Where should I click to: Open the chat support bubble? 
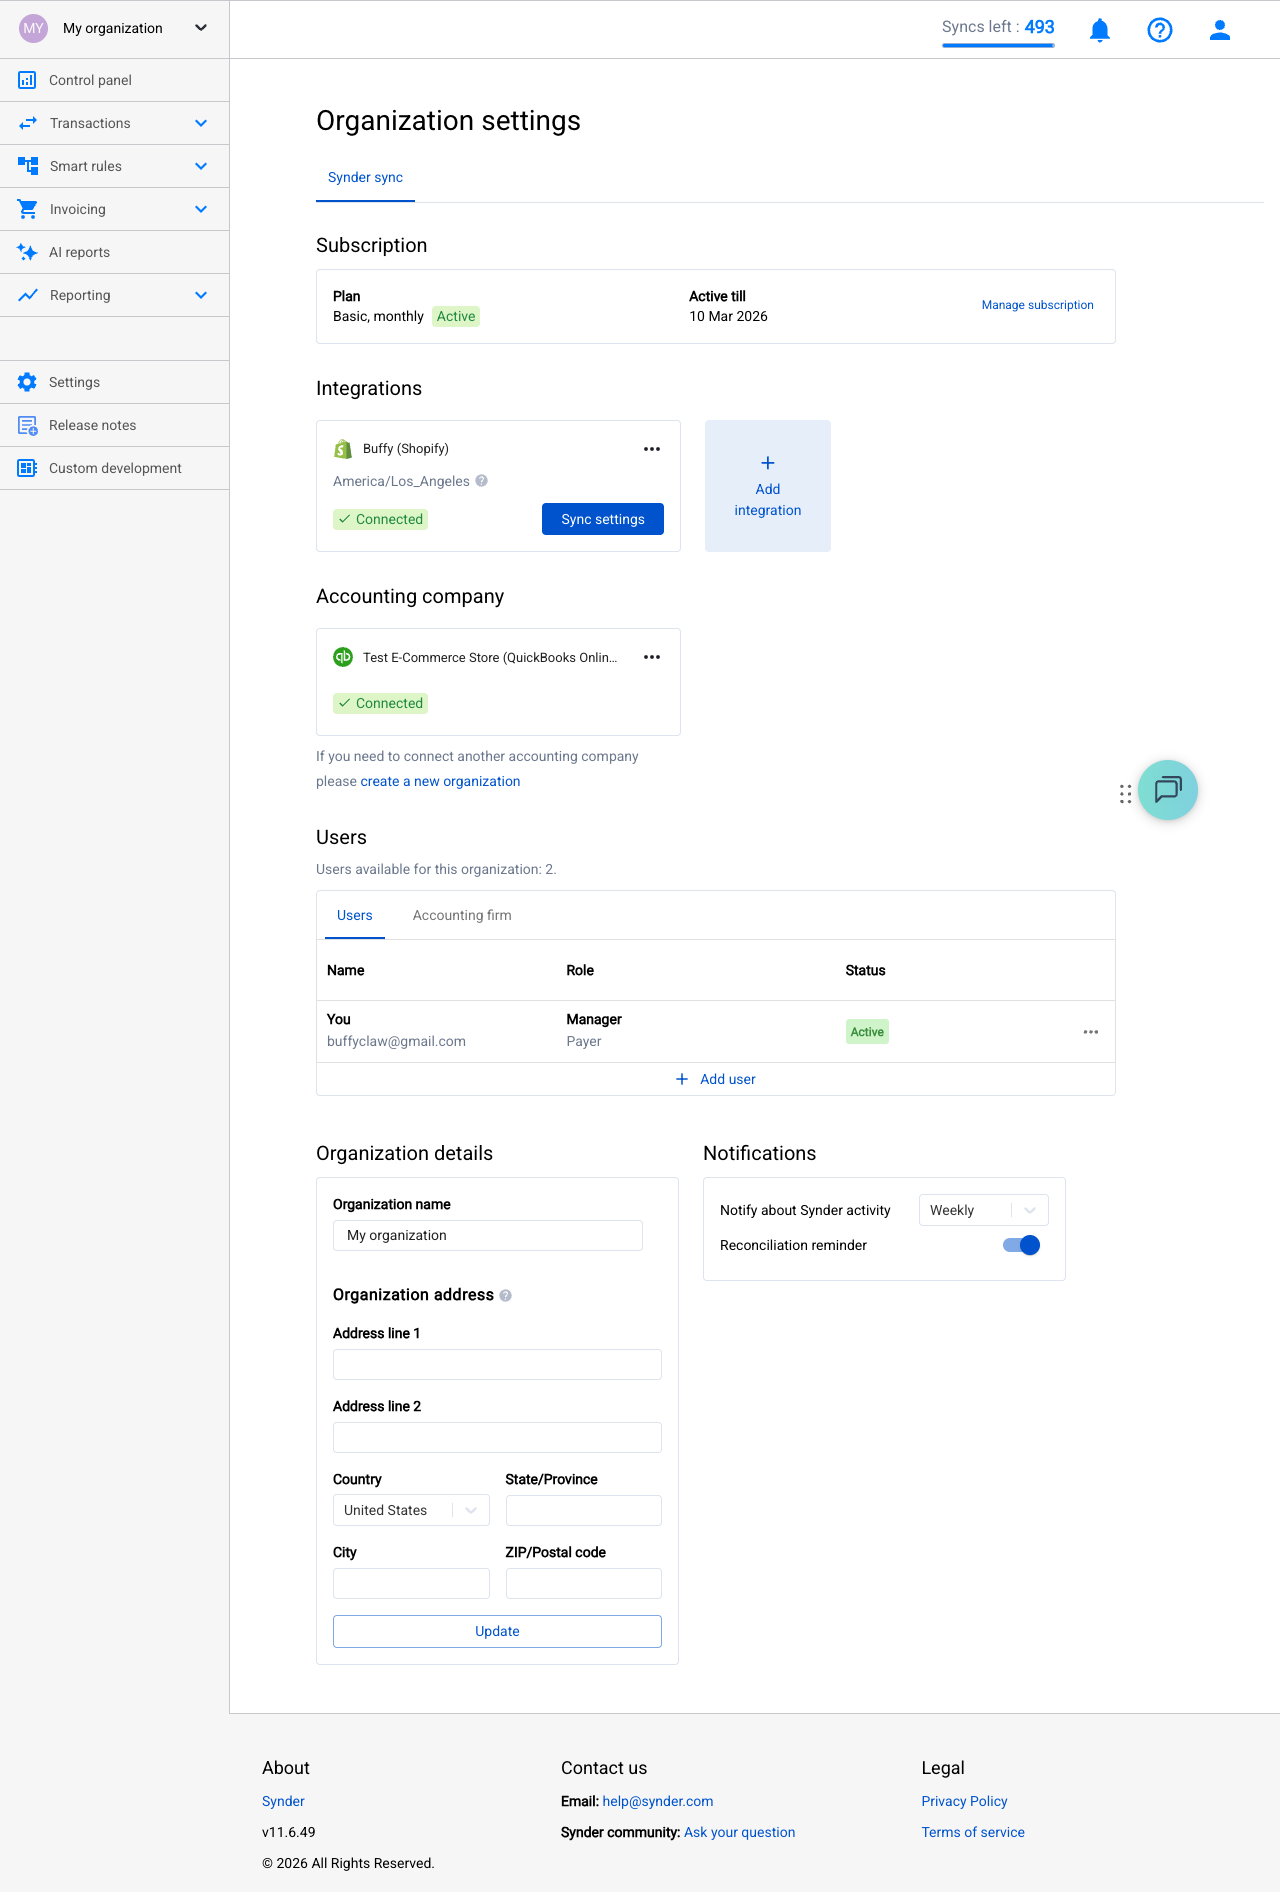pyautogui.click(x=1167, y=790)
